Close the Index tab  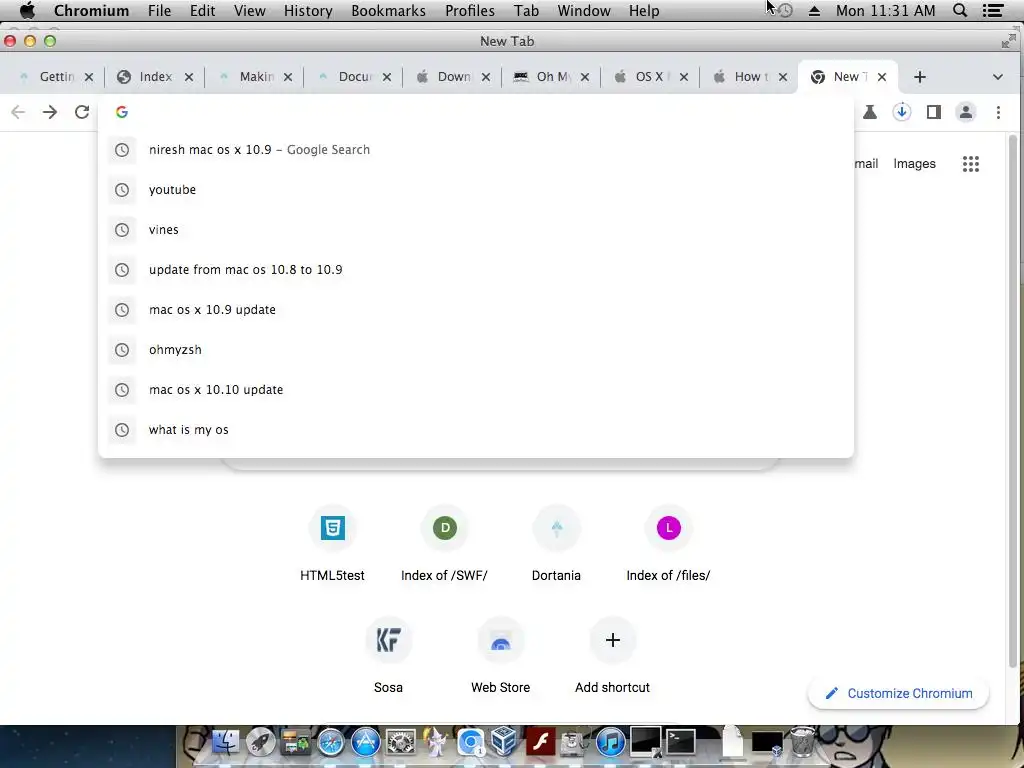189,77
